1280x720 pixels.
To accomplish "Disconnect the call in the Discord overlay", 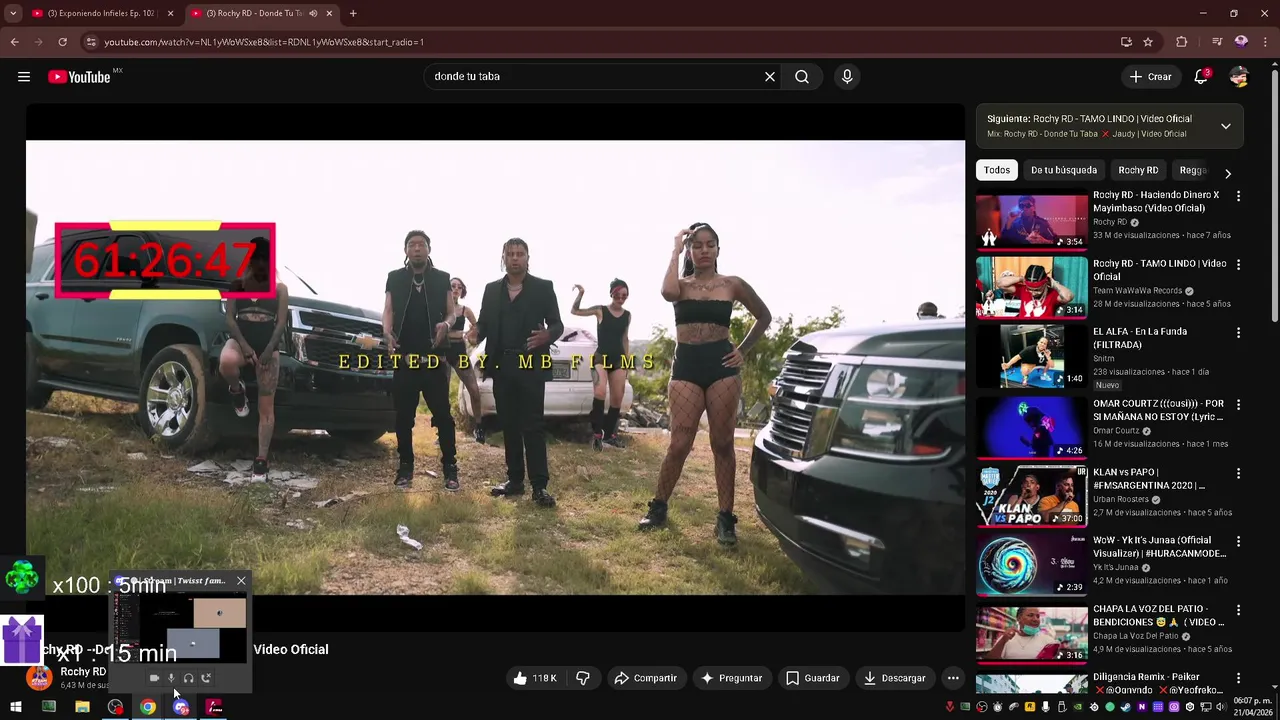I will click(x=206, y=678).
